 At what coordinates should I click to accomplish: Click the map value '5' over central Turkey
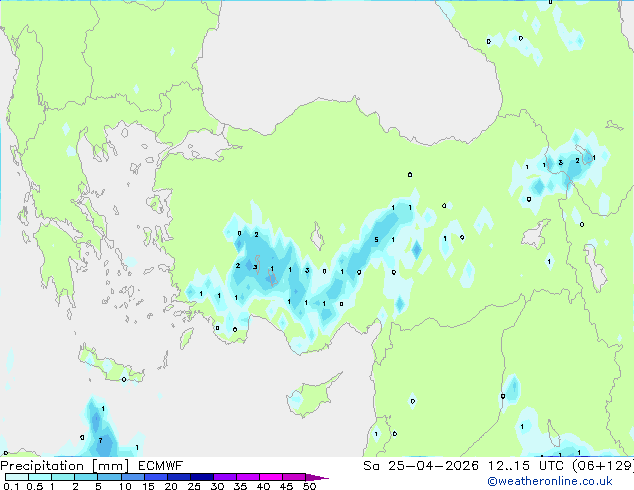pos(376,240)
